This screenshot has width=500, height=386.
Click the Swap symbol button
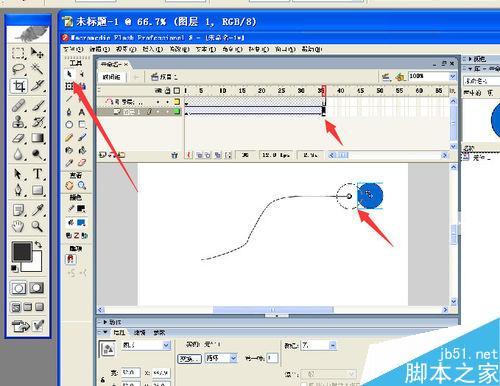point(189,359)
